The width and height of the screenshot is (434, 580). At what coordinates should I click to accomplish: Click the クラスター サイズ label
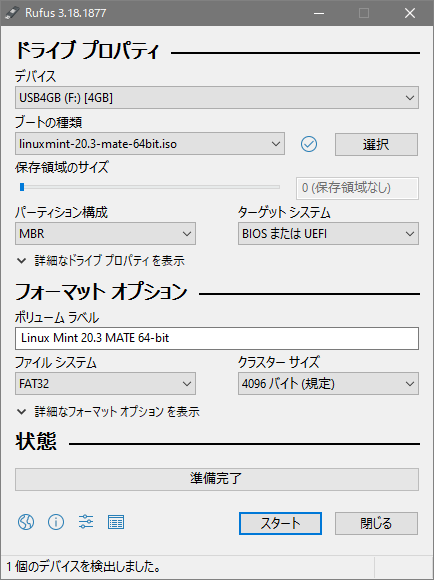[x=279, y=362]
